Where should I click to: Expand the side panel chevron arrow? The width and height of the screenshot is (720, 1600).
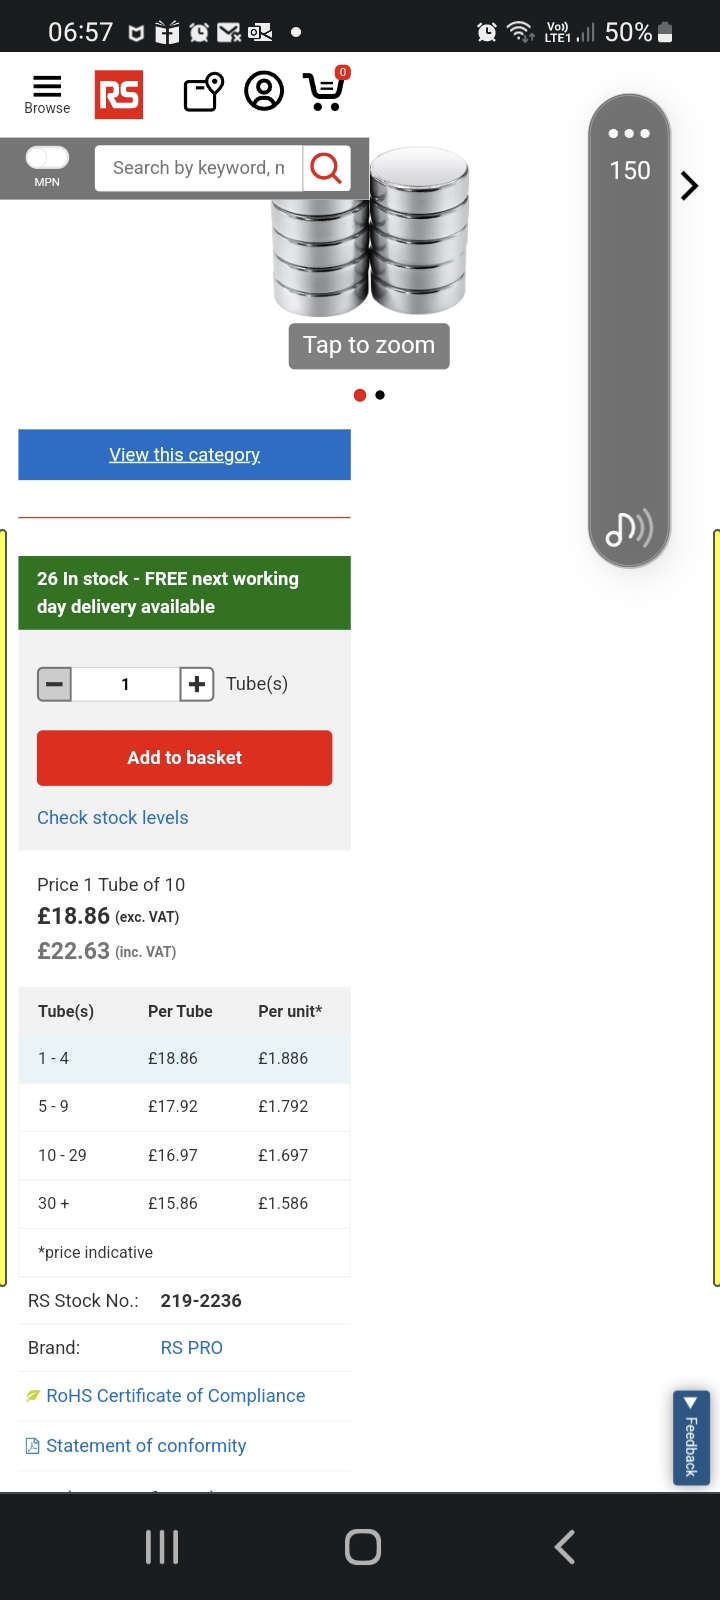[689, 186]
